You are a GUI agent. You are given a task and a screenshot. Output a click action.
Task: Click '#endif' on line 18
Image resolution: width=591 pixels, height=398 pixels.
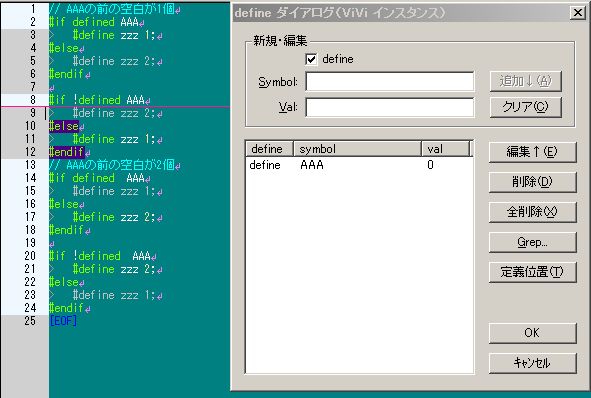[x=67, y=230]
